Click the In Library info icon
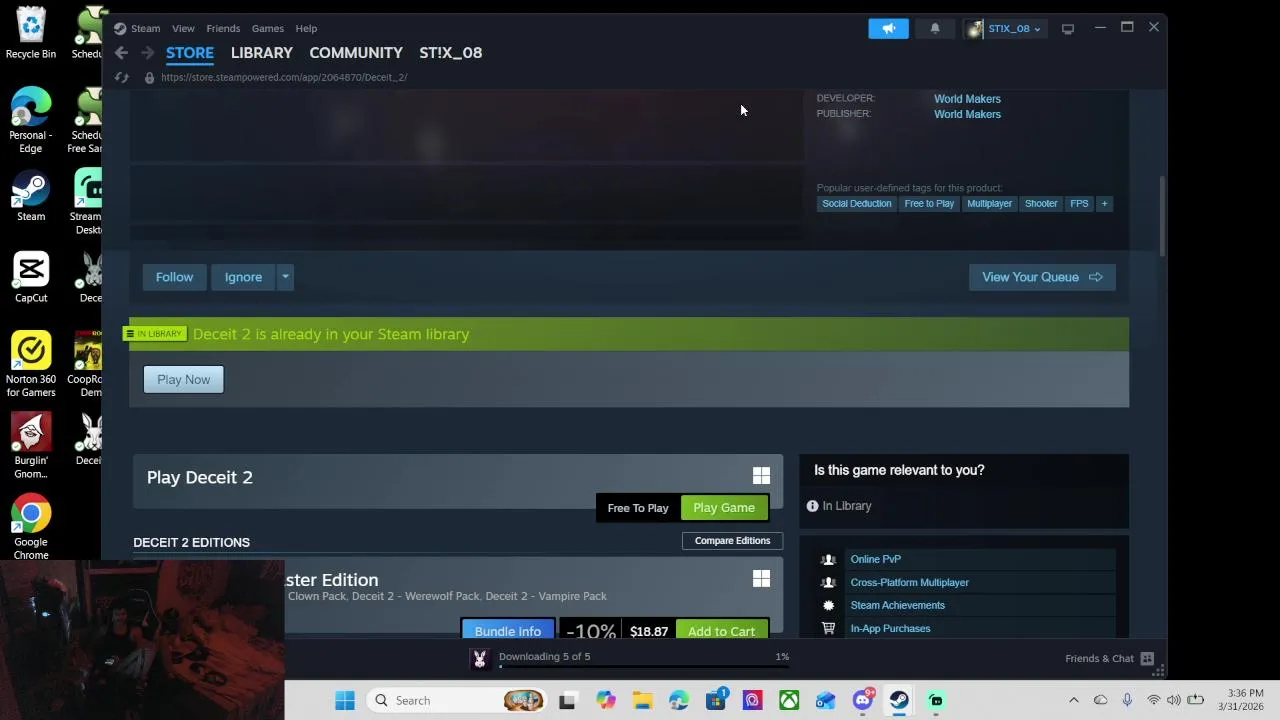The height and width of the screenshot is (720, 1280). pyautogui.click(x=812, y=506)
